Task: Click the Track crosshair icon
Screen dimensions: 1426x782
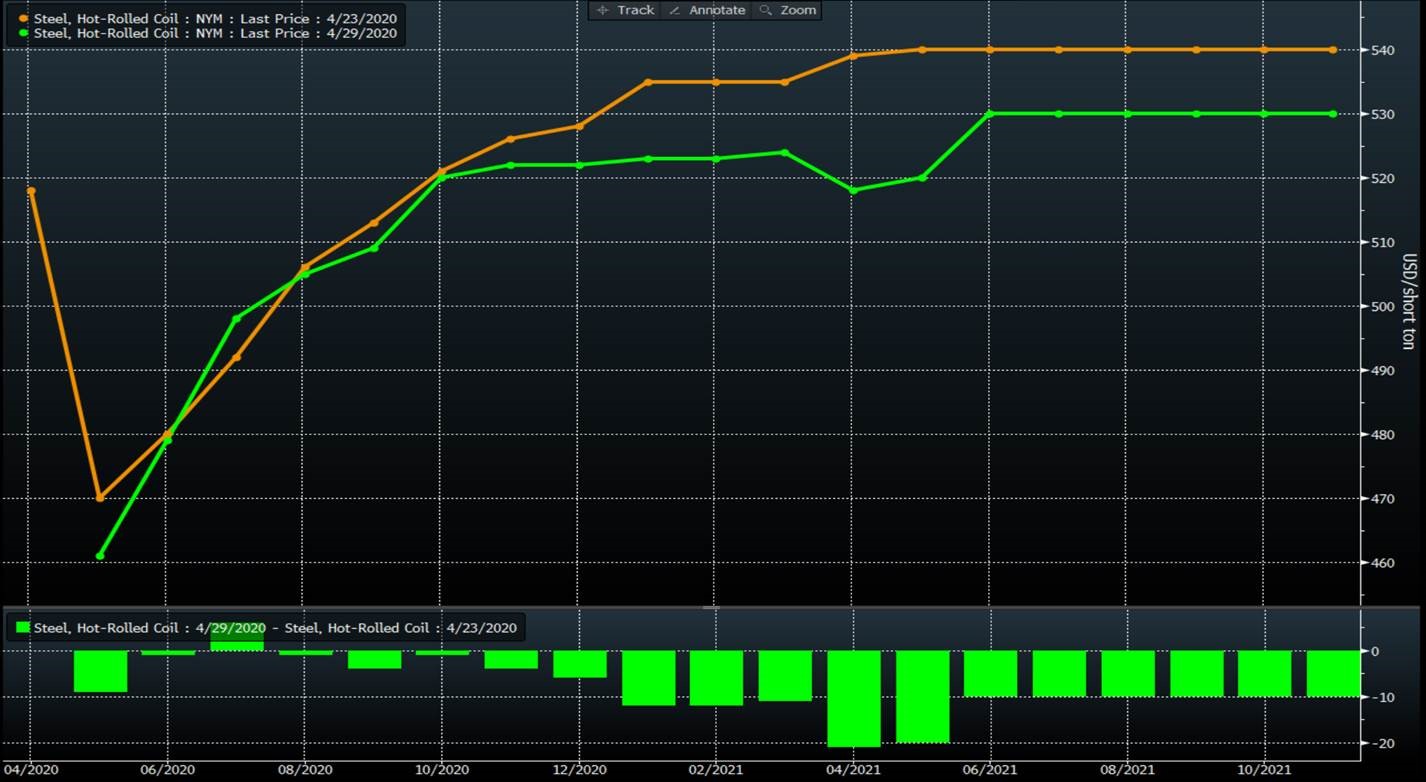Action: [603, 10]
